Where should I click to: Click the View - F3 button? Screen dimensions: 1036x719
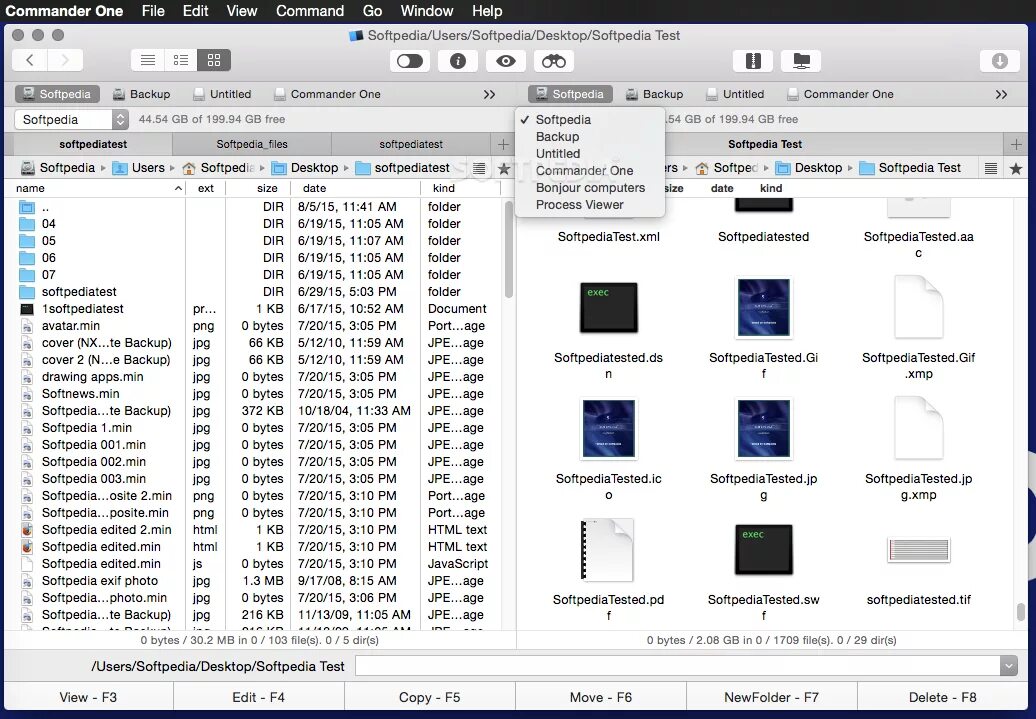point(88,698)
